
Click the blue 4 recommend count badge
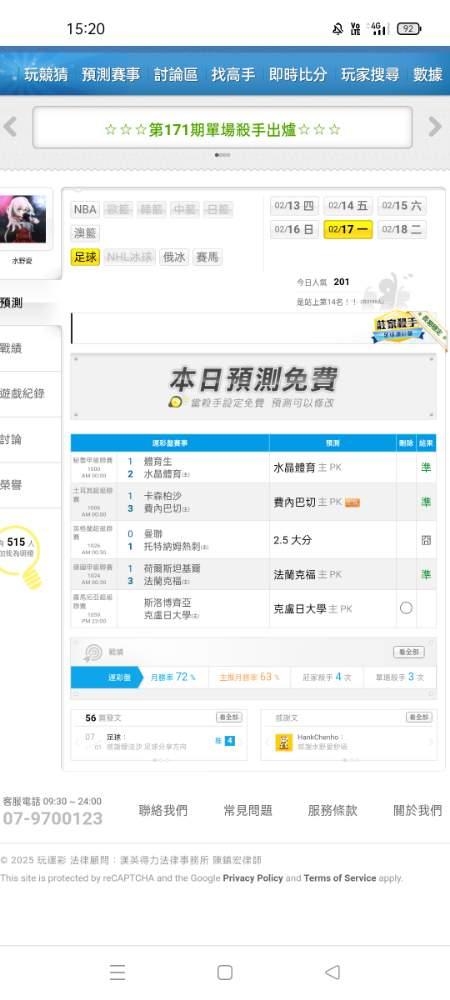[229, 741]
